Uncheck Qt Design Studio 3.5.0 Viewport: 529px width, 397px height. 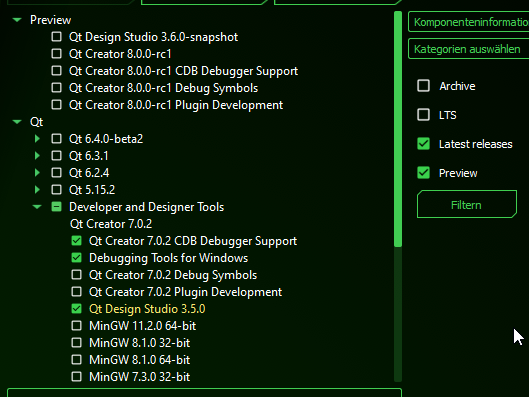(77, 309)
